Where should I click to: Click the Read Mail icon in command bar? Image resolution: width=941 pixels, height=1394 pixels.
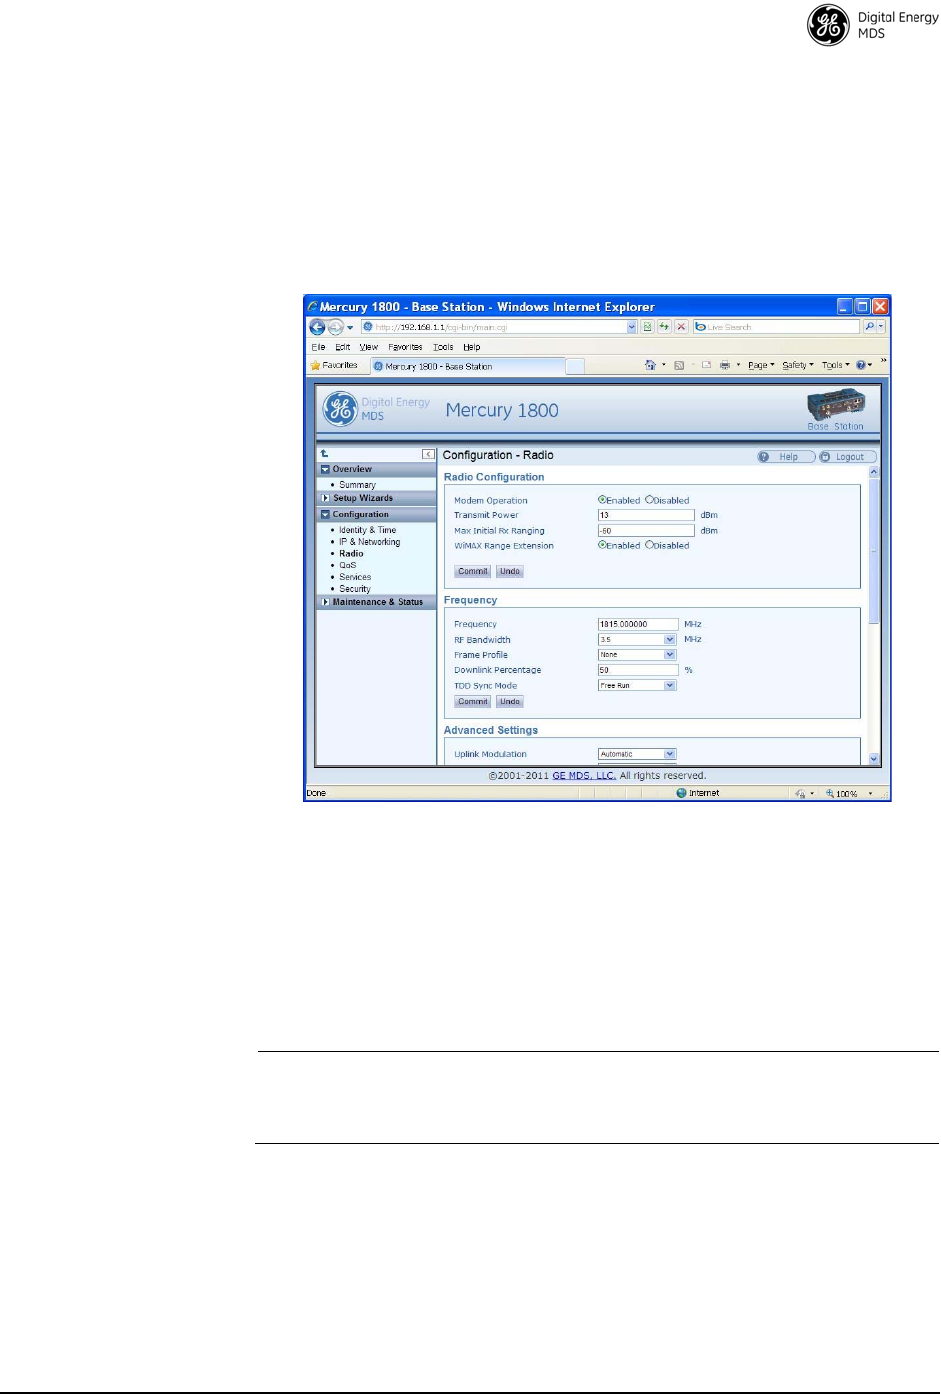(x=706, y=365)
